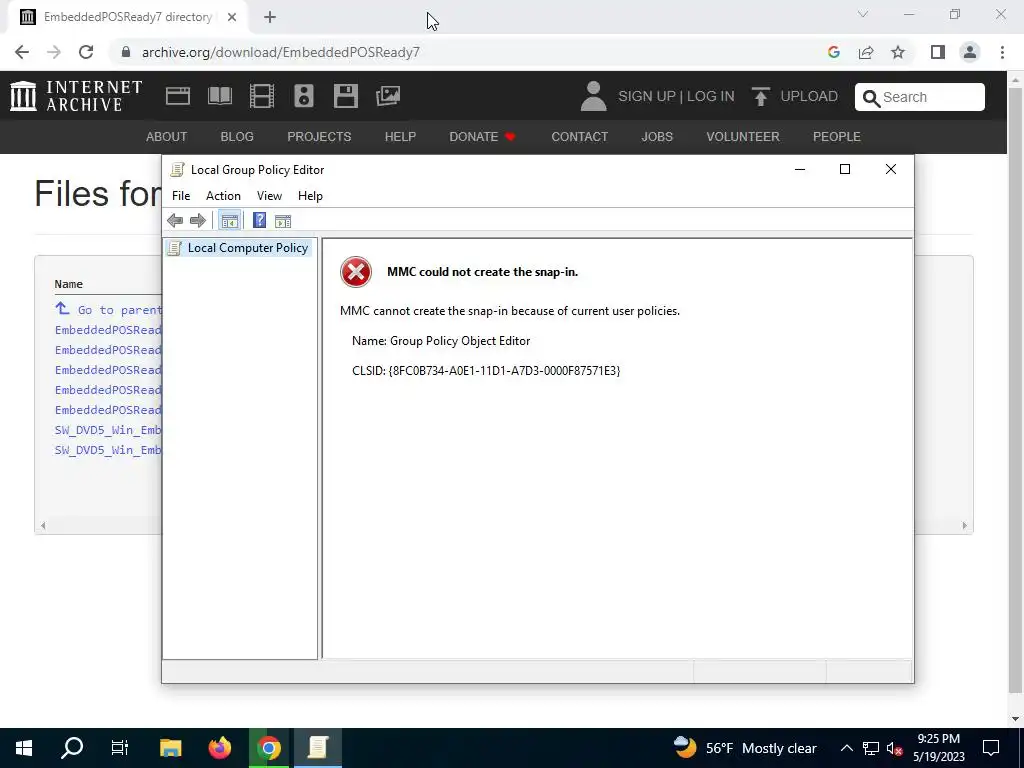The image size is (1024, 768).
Task: Open Software floppy icon in Archive header
Action: [x=345, y=96]
